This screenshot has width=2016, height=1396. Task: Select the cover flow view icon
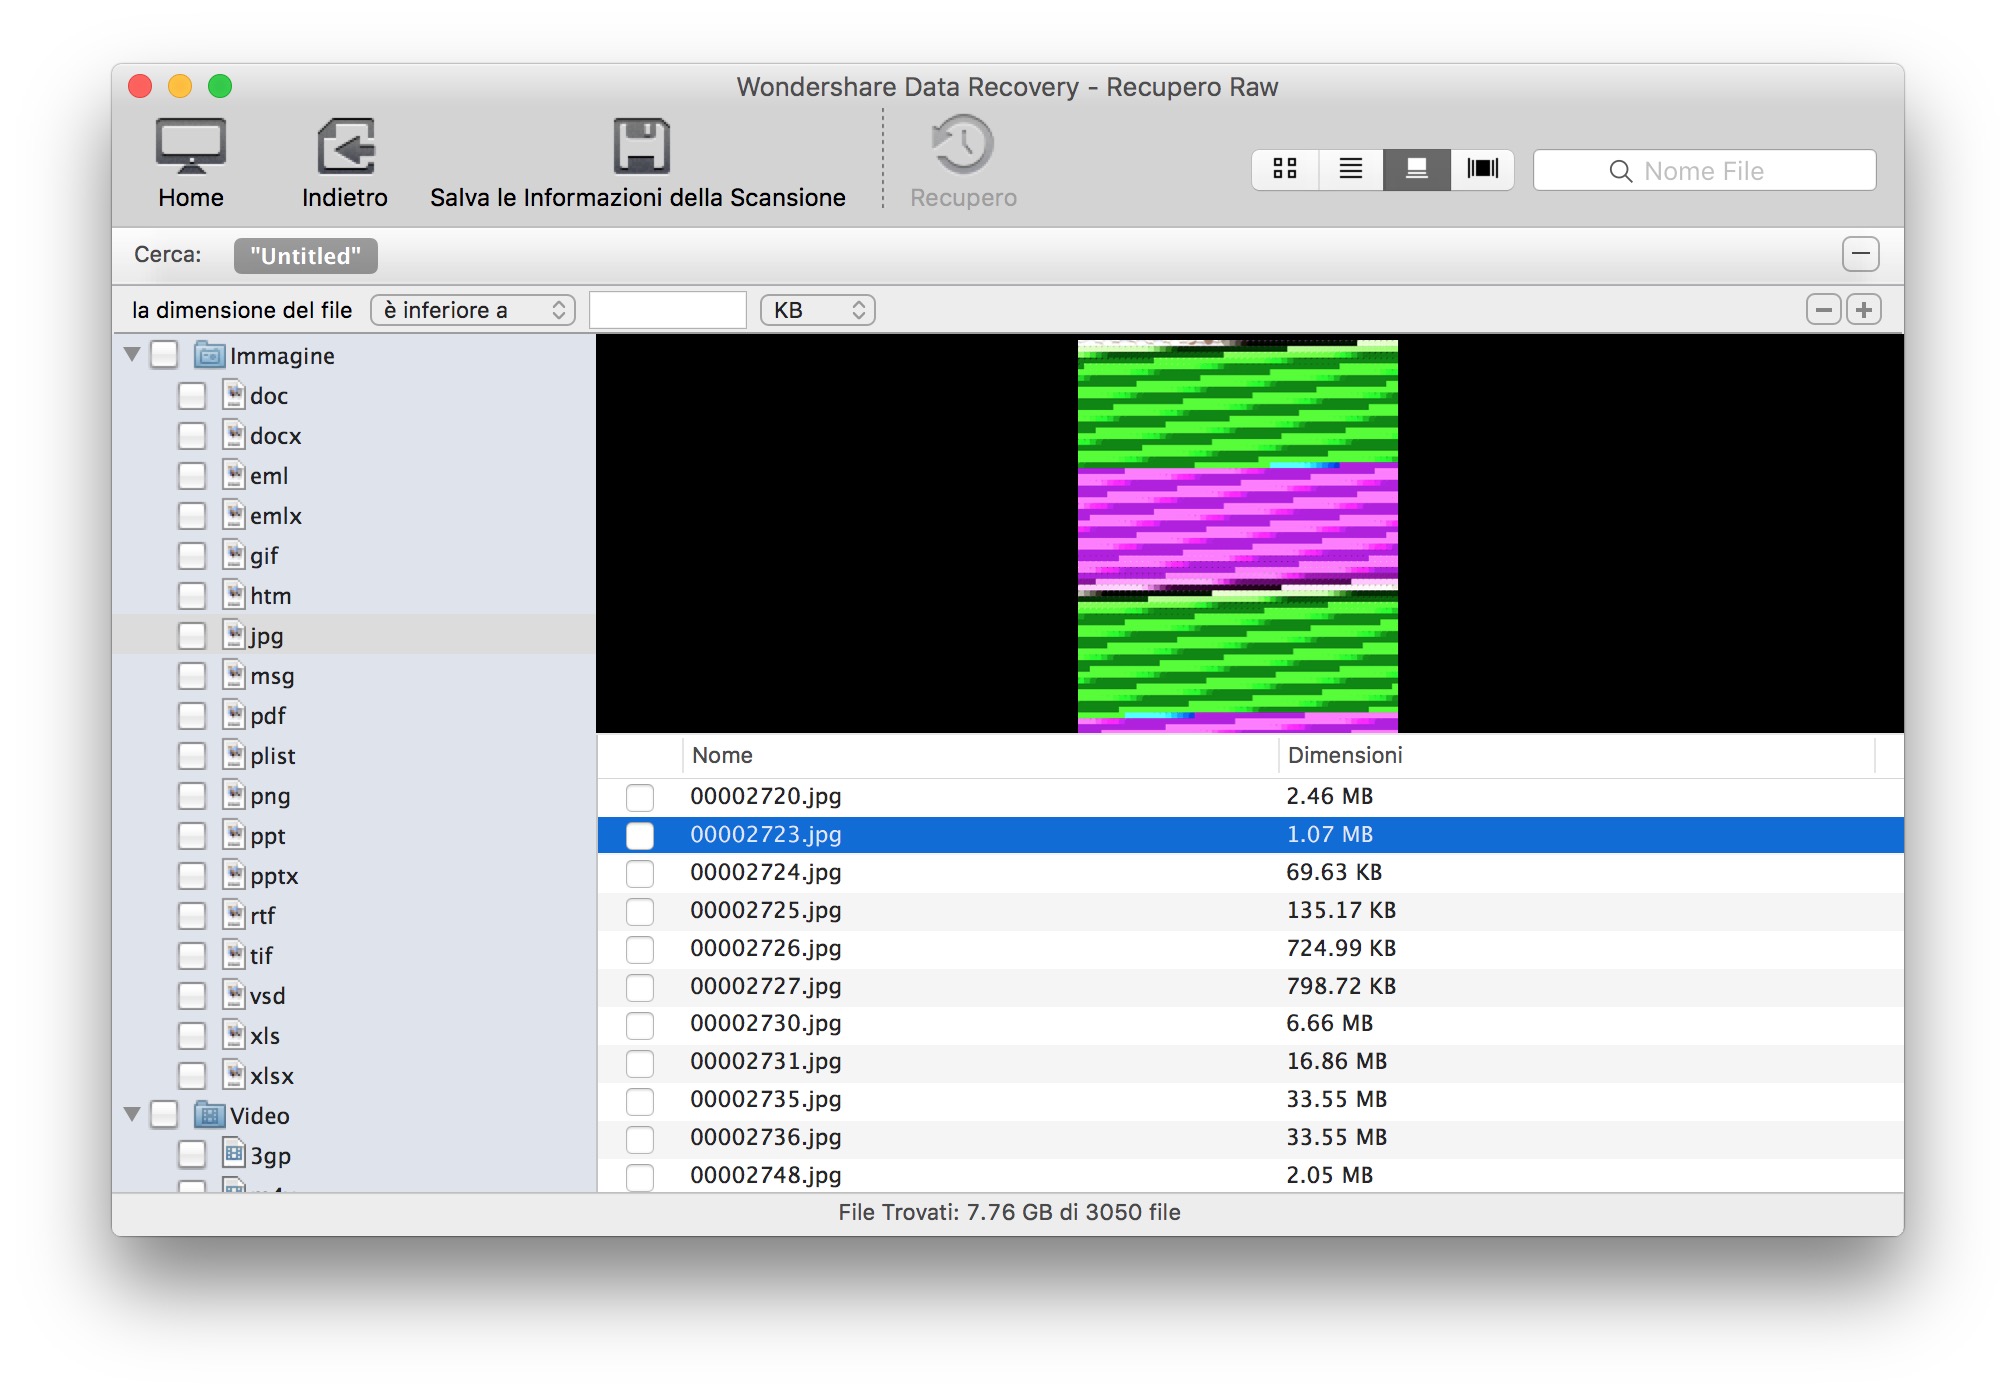pyautogui.click(x=1482, y=169)
